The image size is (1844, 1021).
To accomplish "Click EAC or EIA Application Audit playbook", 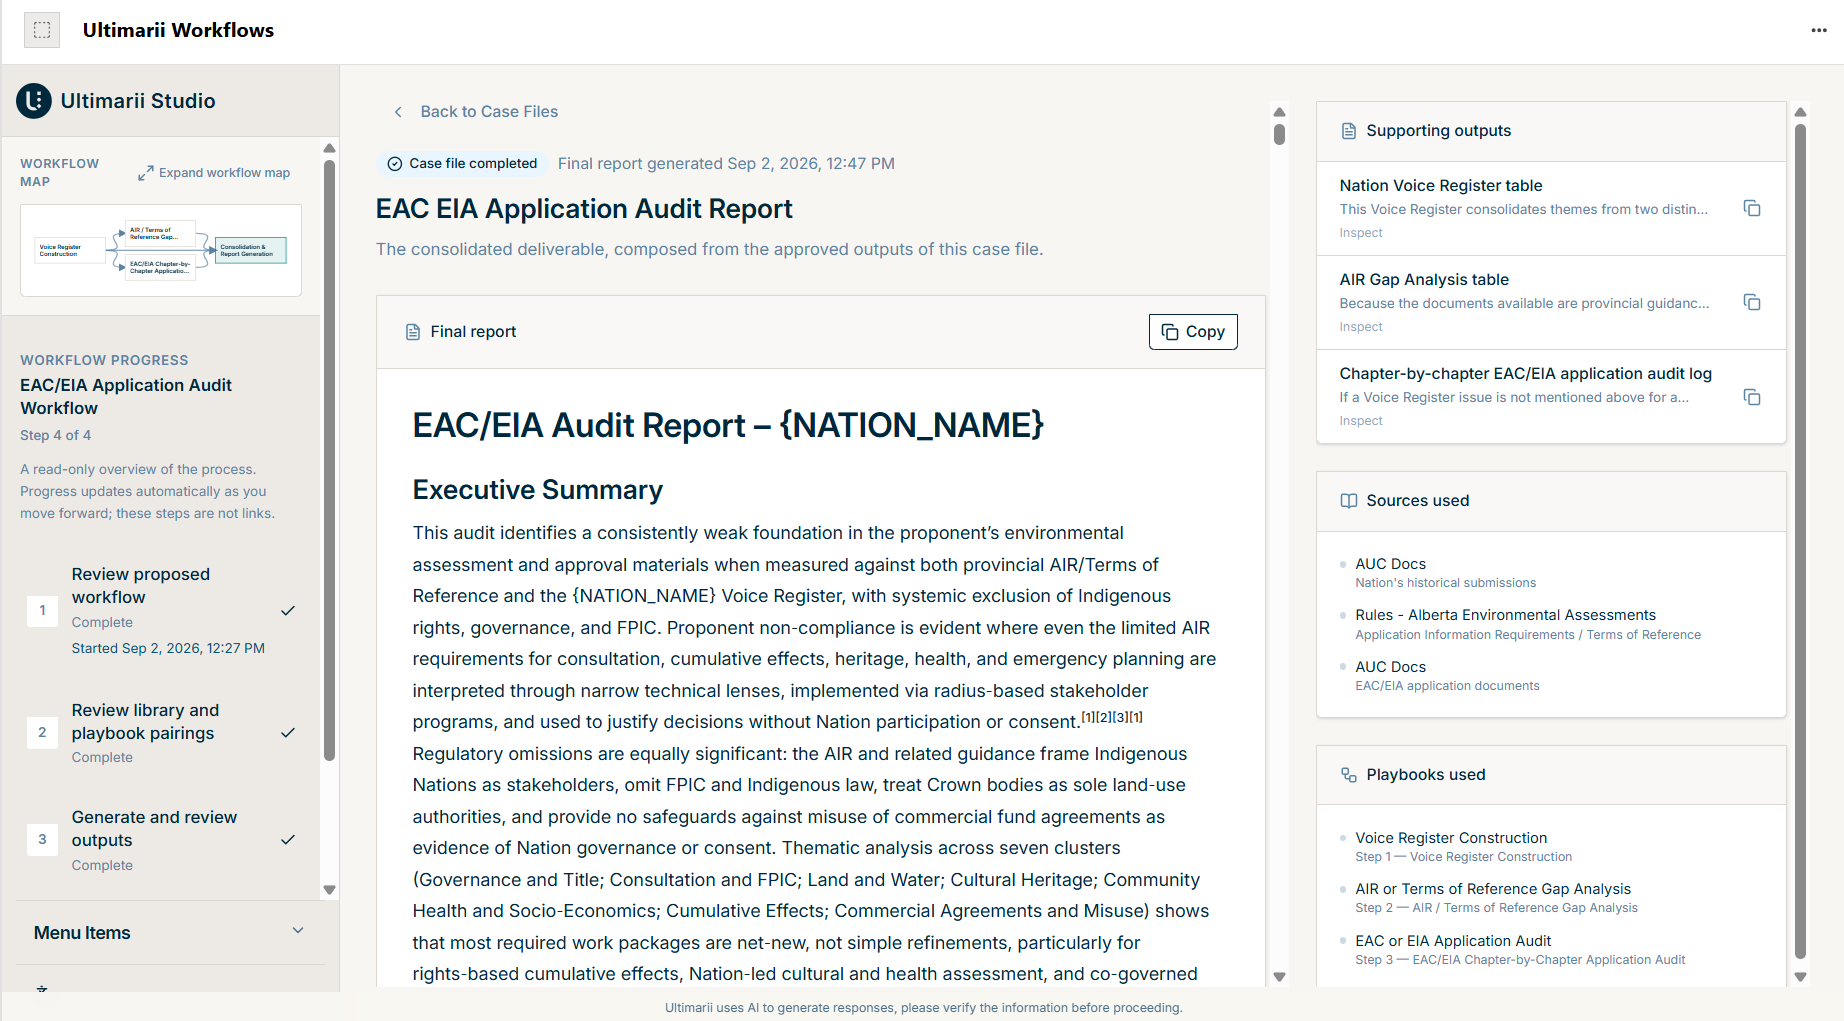I will [1453, 941].
